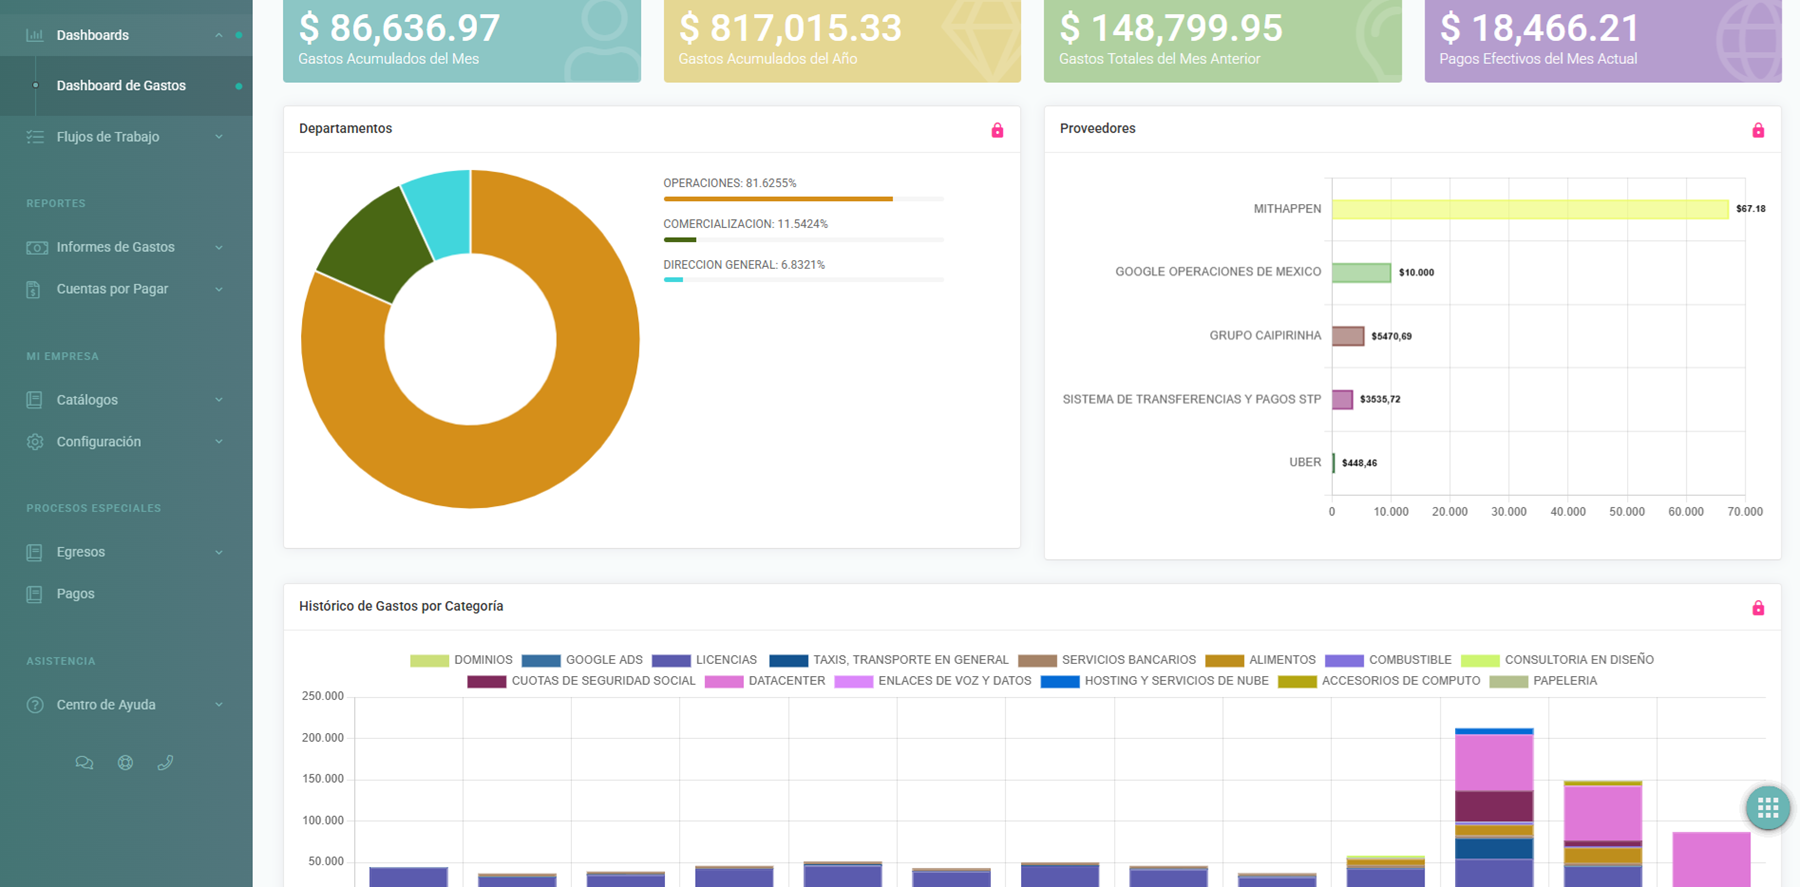Viewport: 1800px width, 887px height.
Task: Click the lock icon in Departamentos panel
Action: (x=997, y=130)
